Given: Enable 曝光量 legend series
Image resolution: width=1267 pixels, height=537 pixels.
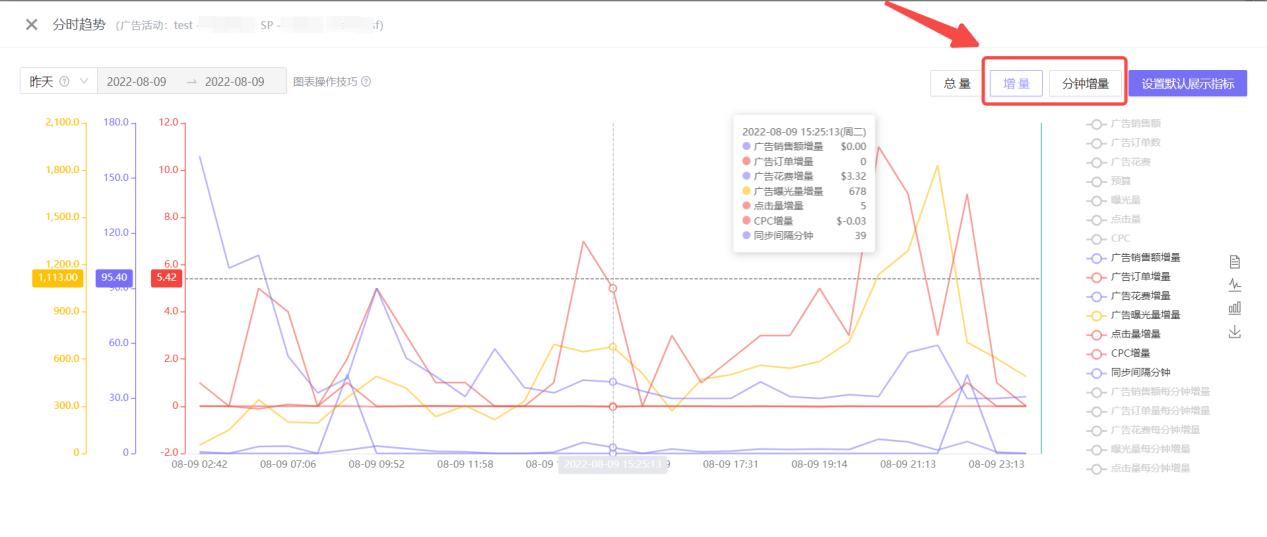Looking at the screenshot, I should click(x=1115, y=200).
